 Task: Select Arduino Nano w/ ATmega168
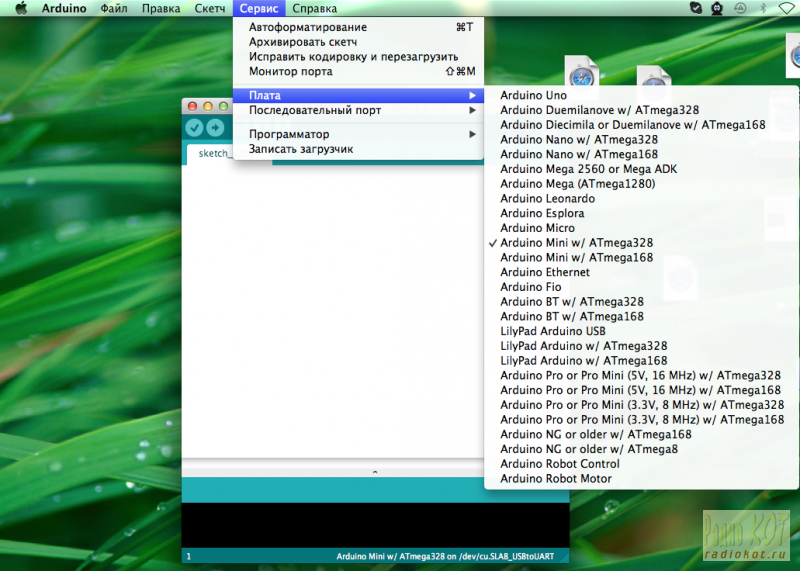(x=641, y=155)
